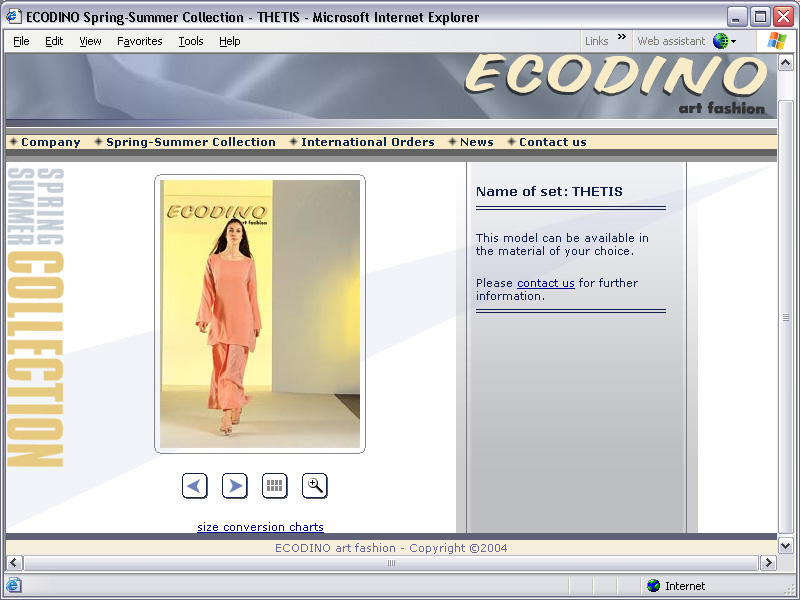Open the Edit menu
Viewport: 800px width, 600px height.
pos(54,41)
